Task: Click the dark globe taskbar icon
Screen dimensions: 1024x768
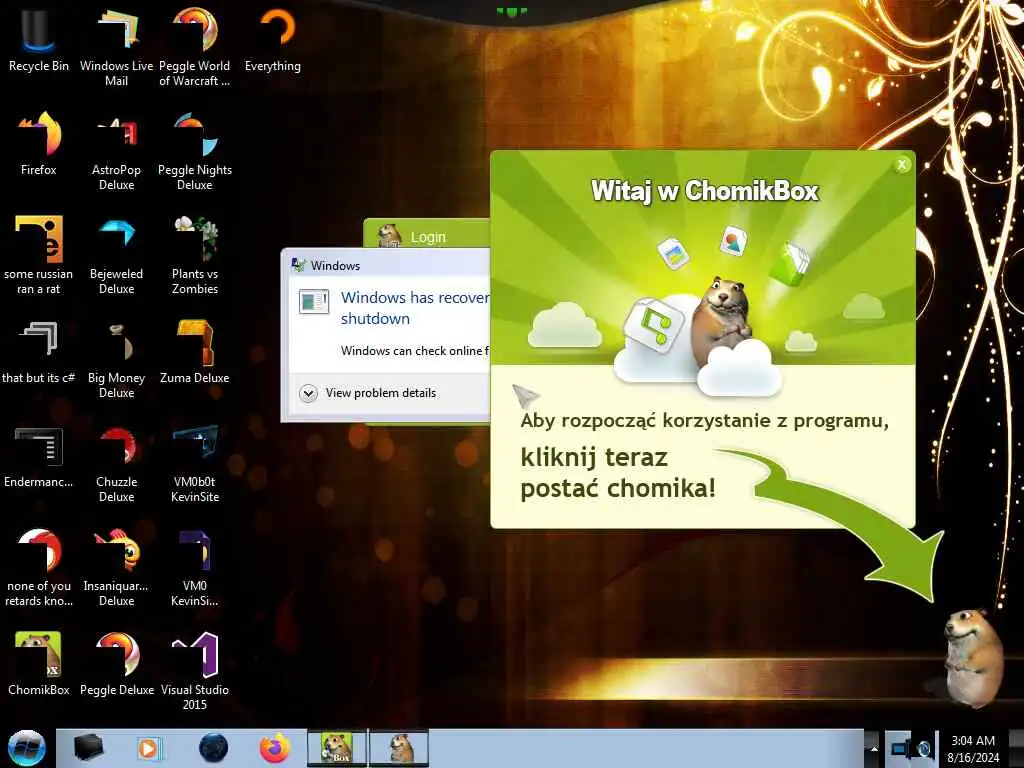Action: tap(213, 748)
